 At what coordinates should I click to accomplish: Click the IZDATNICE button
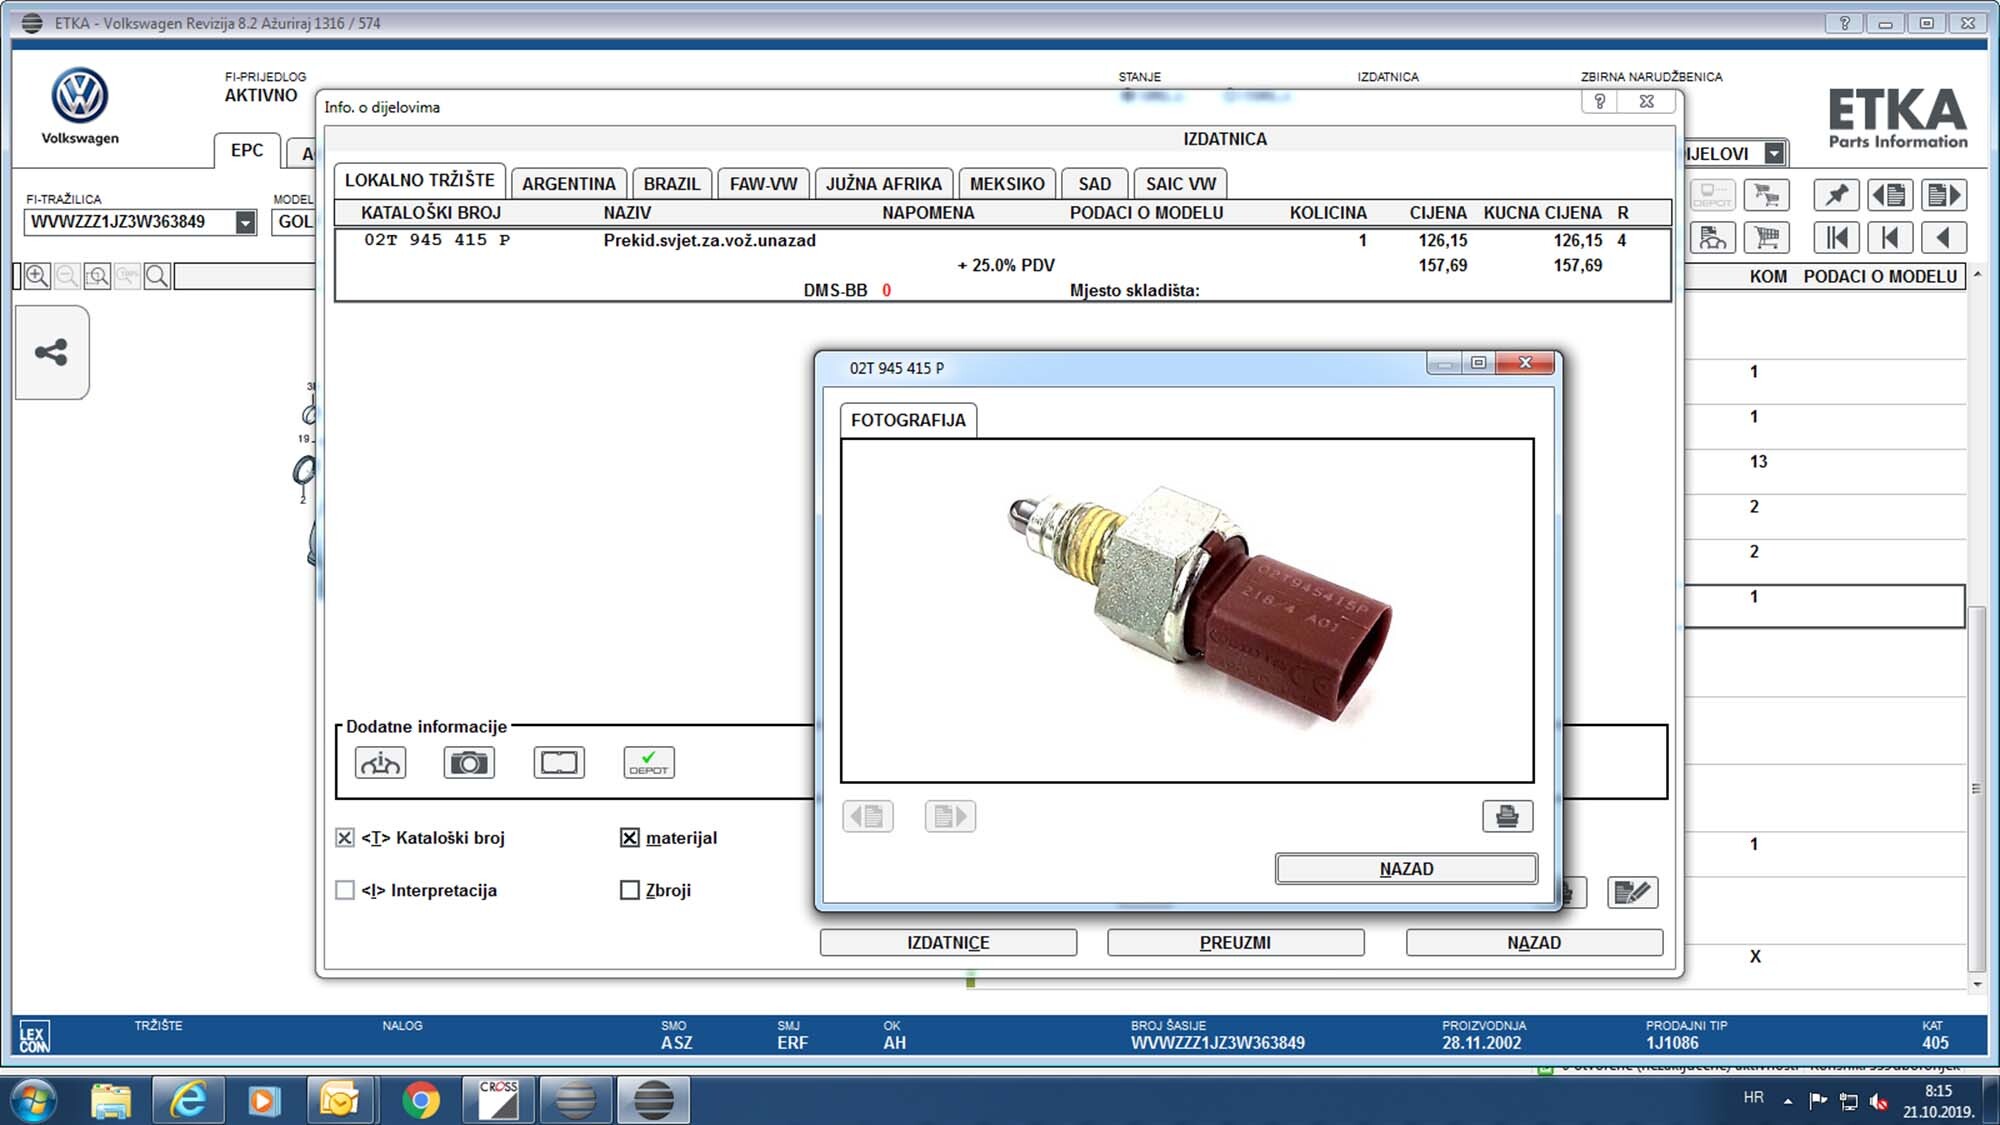pos(948,943)
